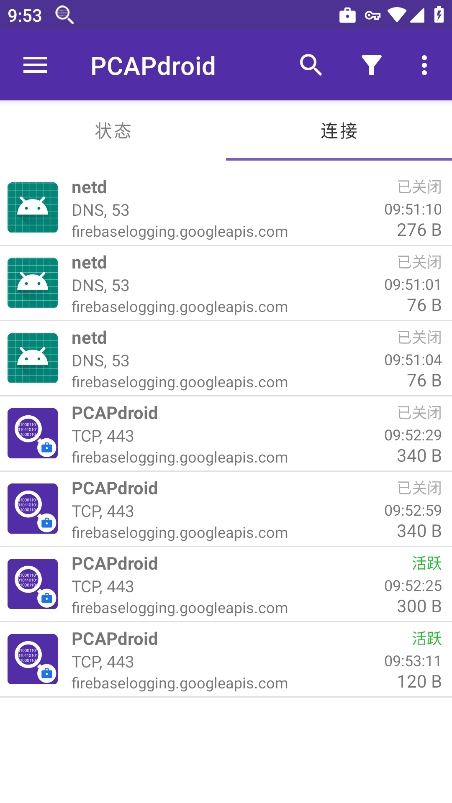Open active PCAPdroid connection with 300 B
The width and height of the screenshot is (452, 803).
[226, 584]
